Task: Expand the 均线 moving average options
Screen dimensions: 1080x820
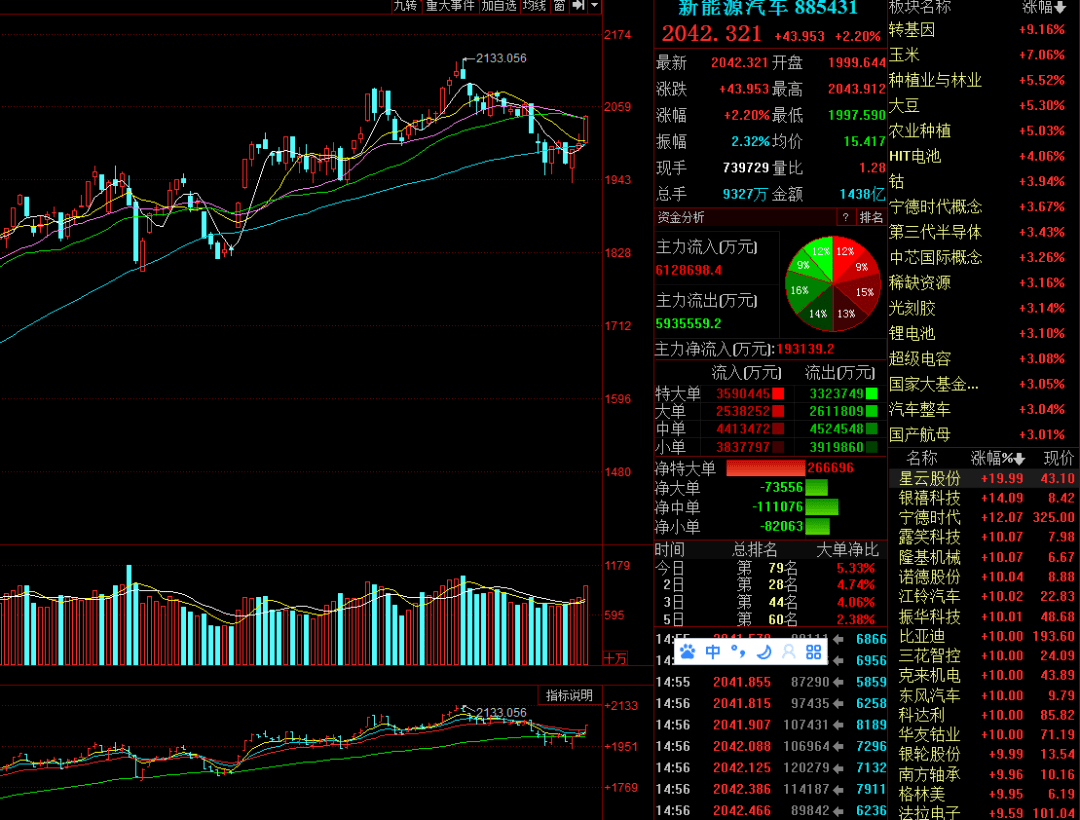Action: pyautogui.click(x=535, y=6)
